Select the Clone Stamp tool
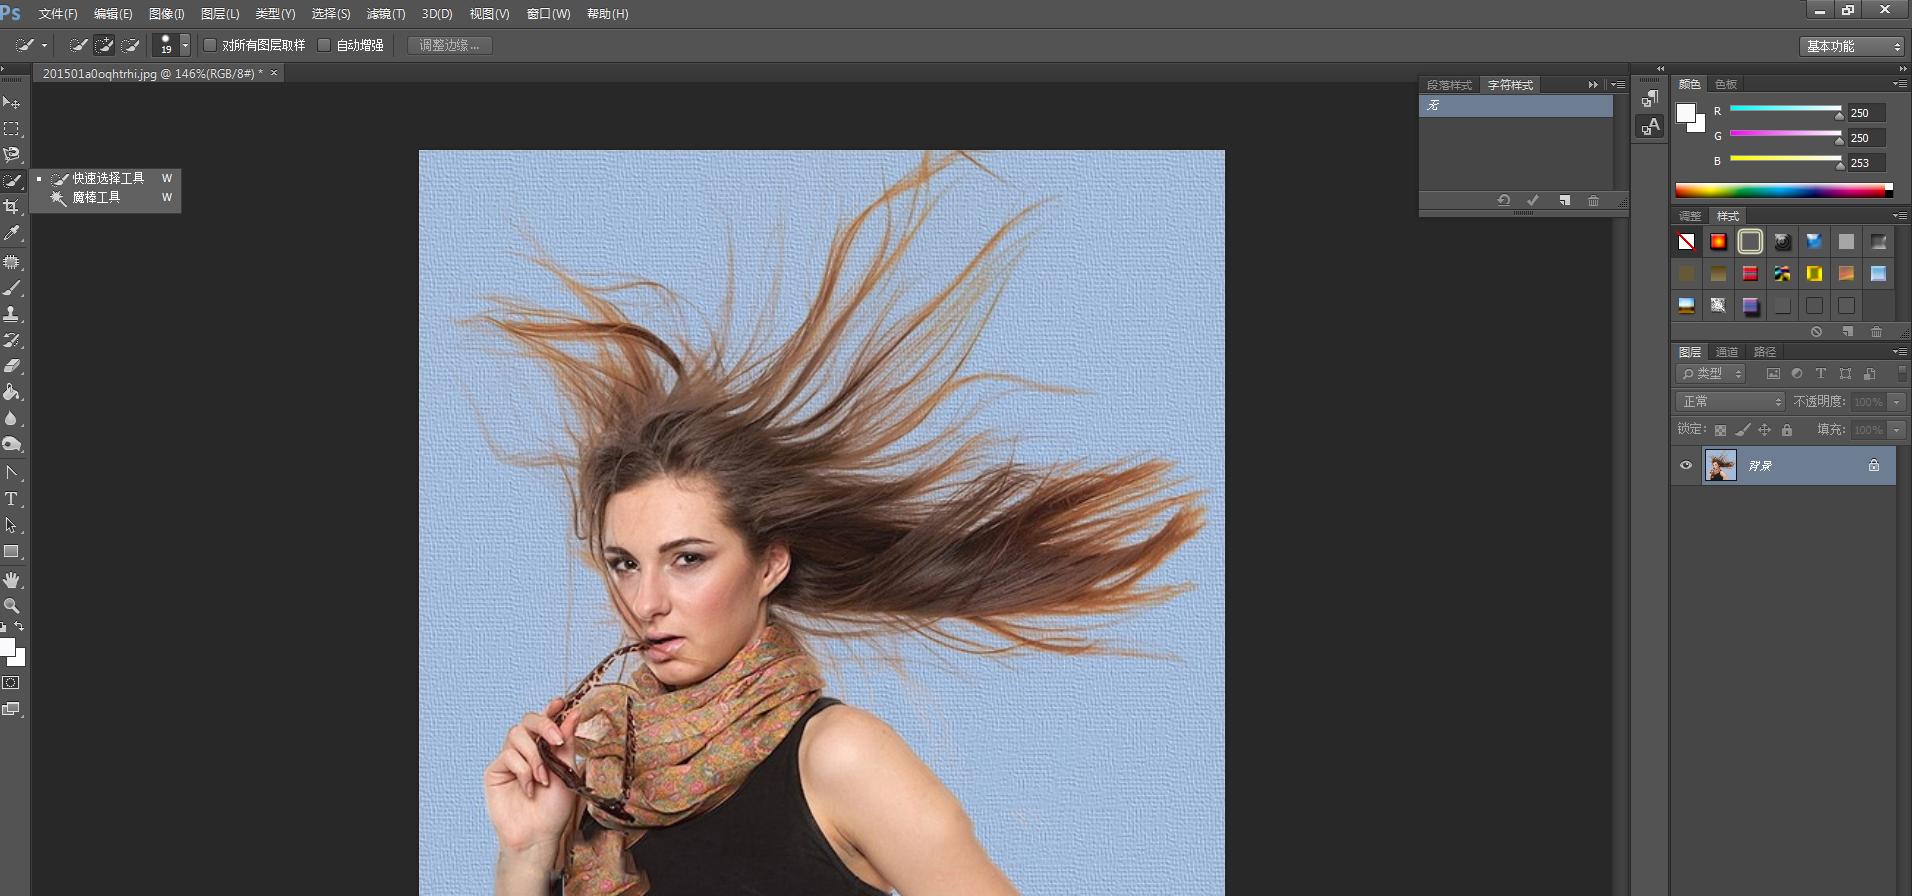This screenshot has height=896, width=1912. 12,314
